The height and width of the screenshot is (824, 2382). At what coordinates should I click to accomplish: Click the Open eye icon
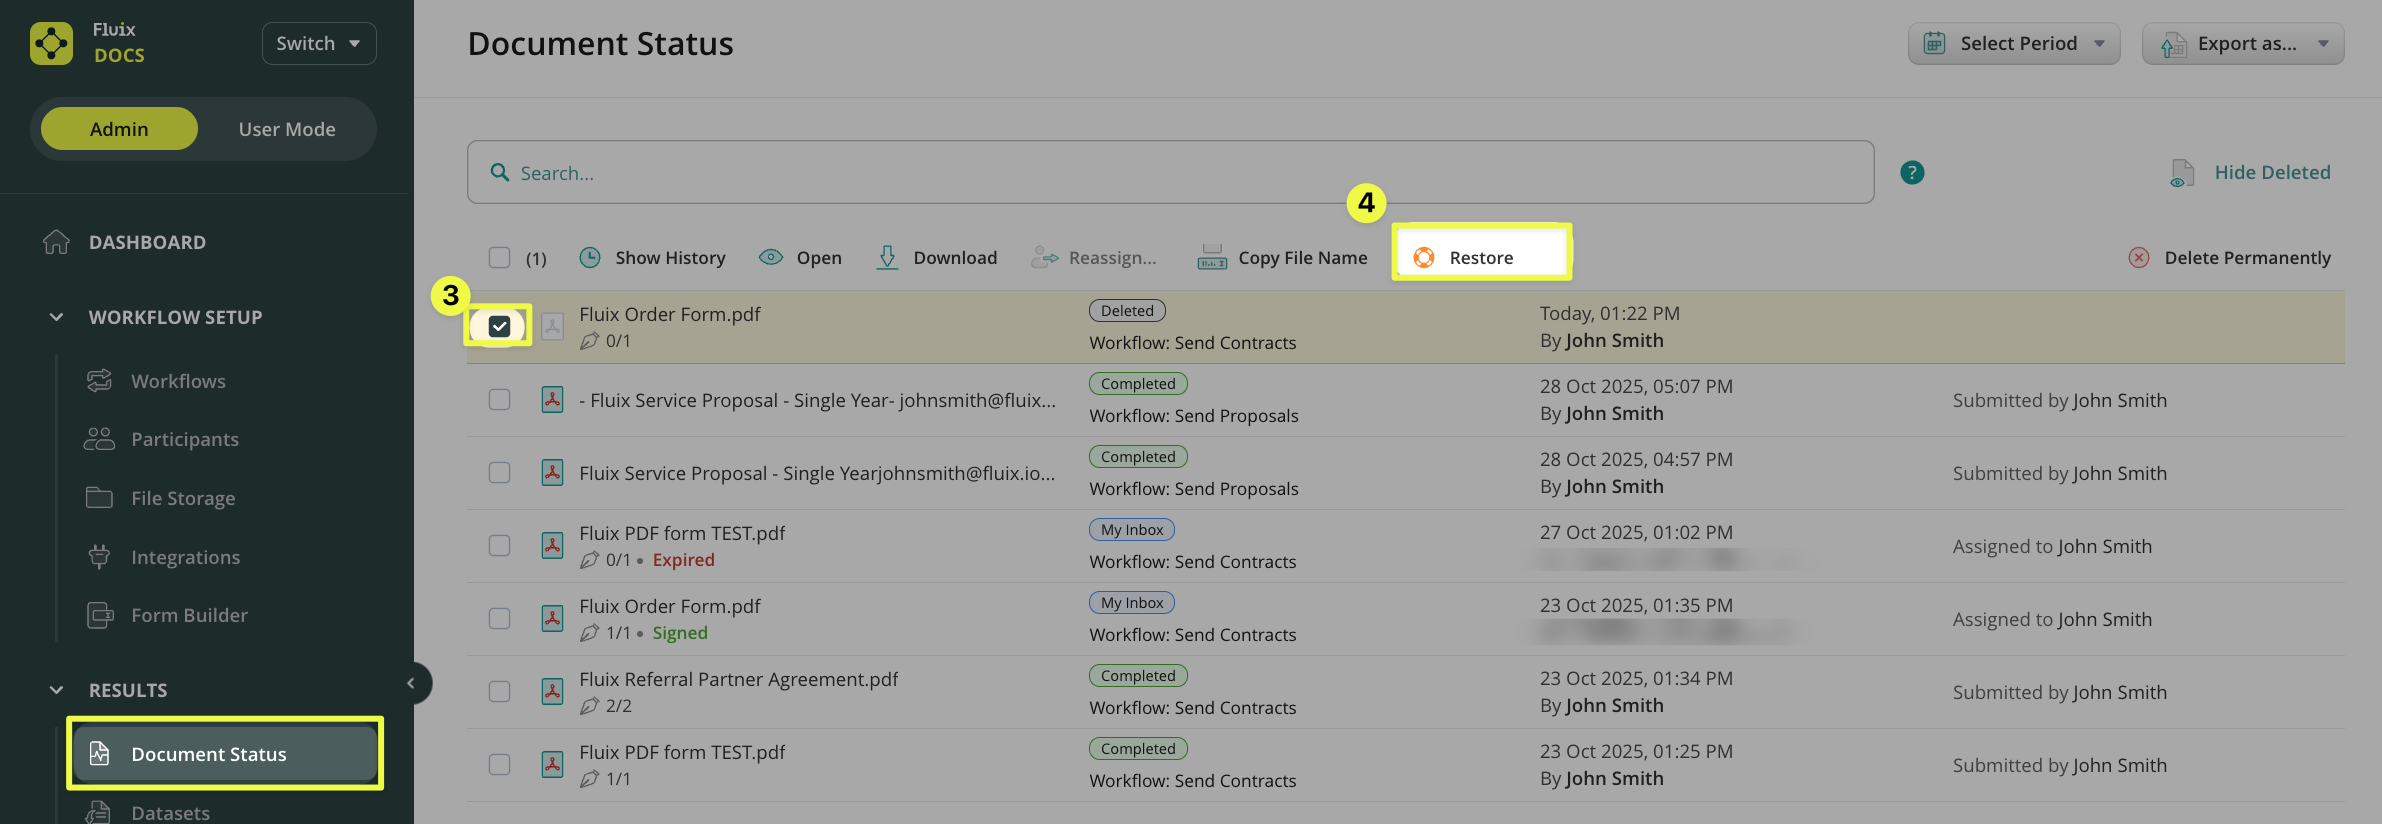[x=770, y=258]
